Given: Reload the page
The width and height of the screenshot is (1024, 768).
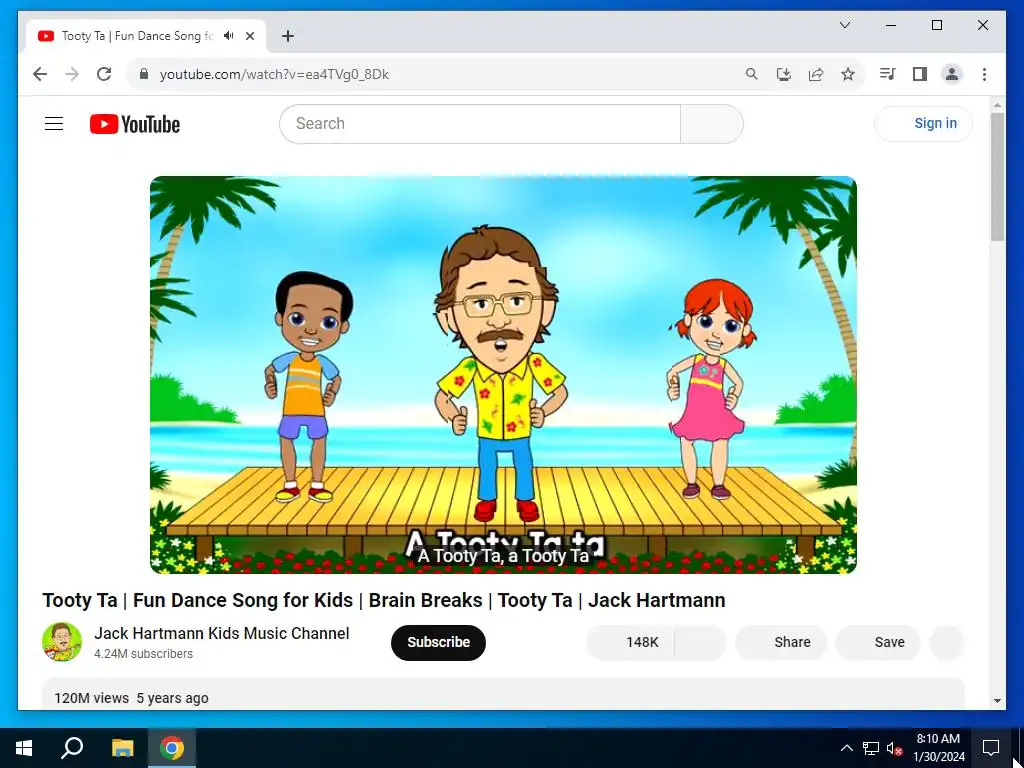Looking at the screenshot, I should click(104, 74).
